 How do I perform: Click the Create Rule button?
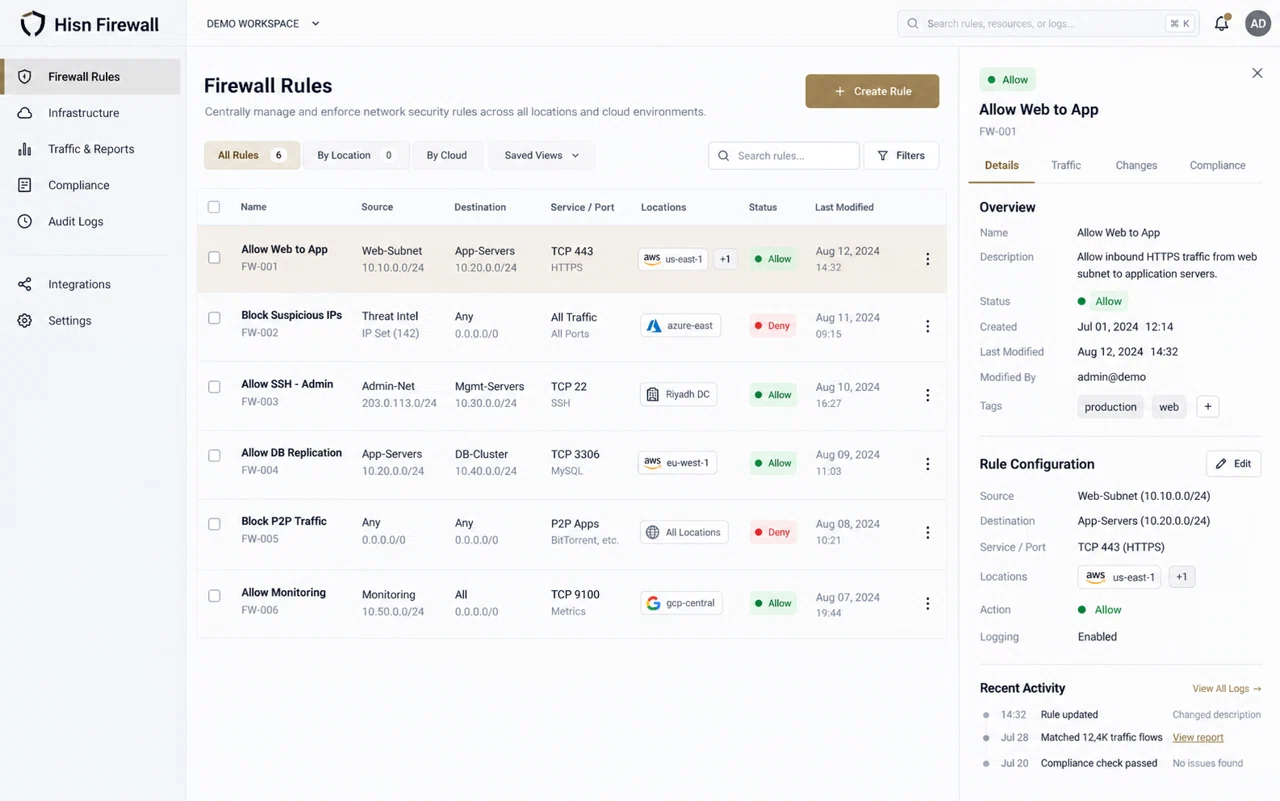click(x=872, y=91)
